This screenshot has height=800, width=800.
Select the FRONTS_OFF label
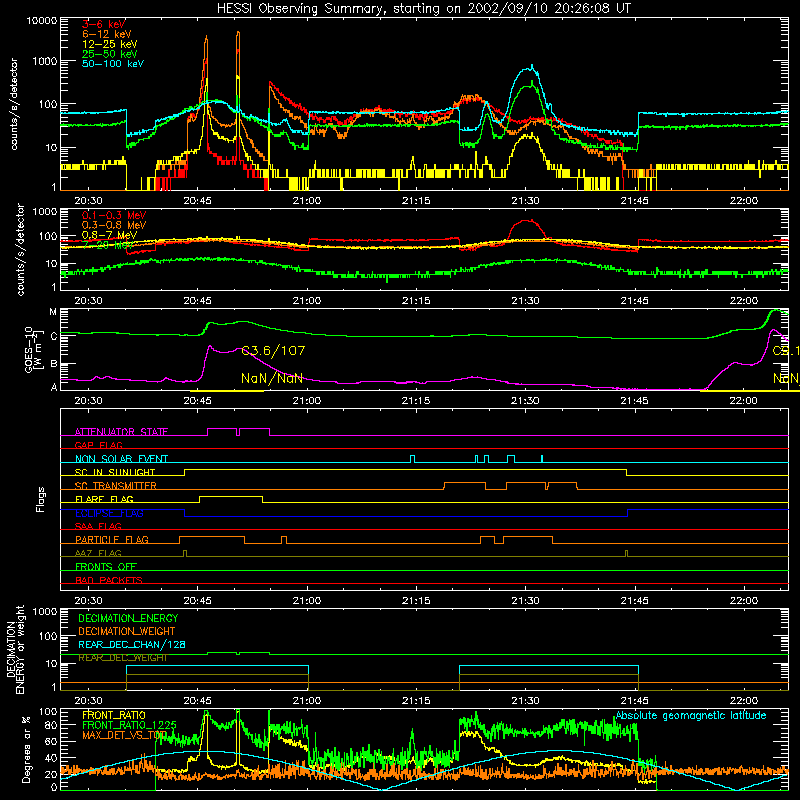[x=106, y=567]
